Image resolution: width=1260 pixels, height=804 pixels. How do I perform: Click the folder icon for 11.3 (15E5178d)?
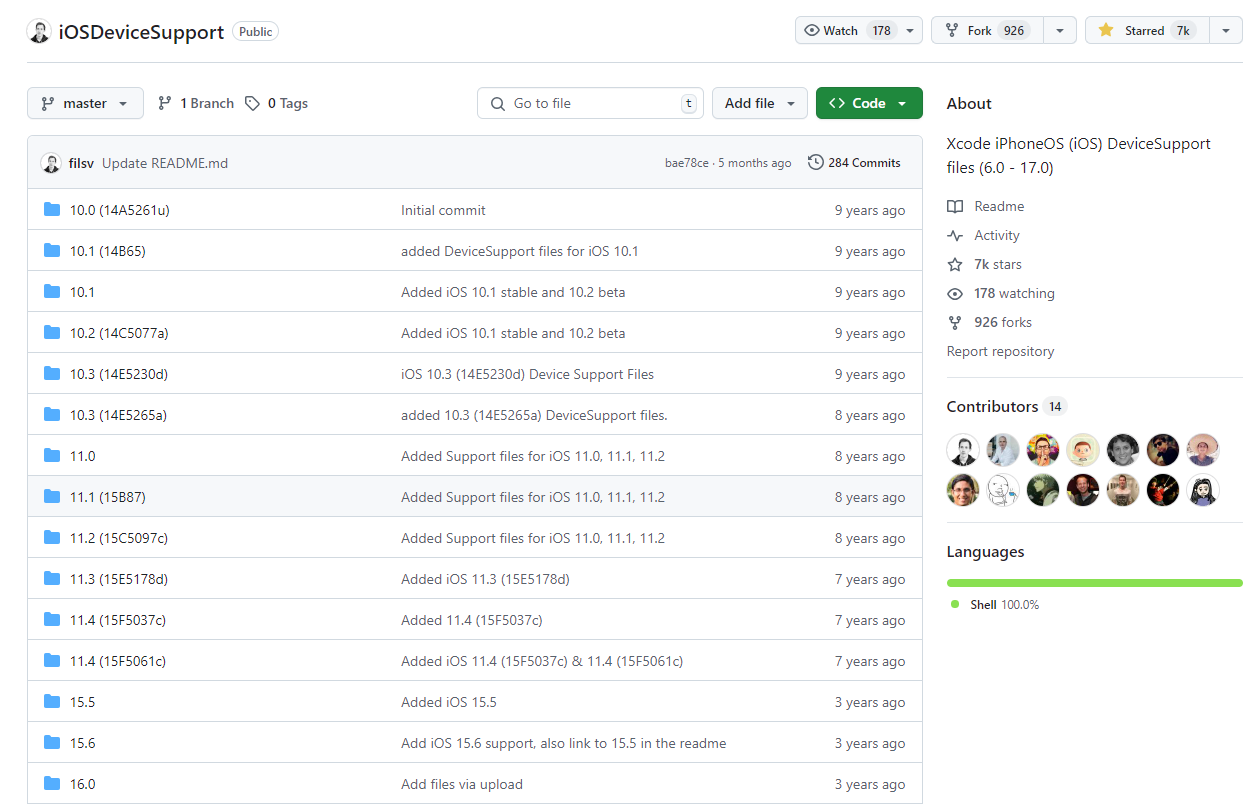coord(52,579)
